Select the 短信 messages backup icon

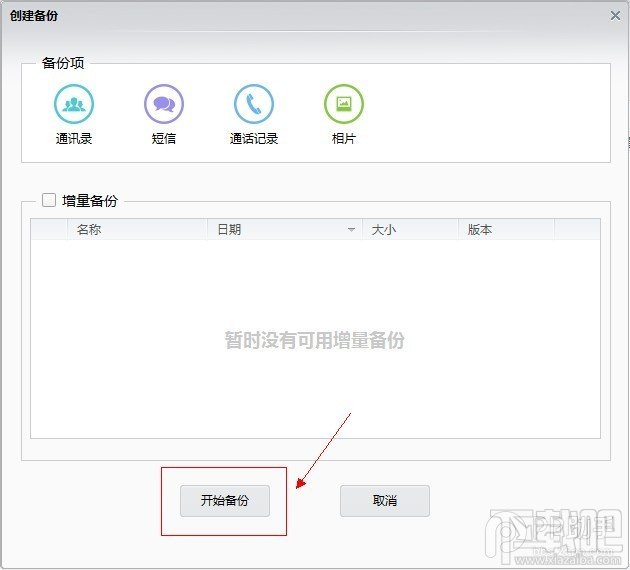(164, 104)
